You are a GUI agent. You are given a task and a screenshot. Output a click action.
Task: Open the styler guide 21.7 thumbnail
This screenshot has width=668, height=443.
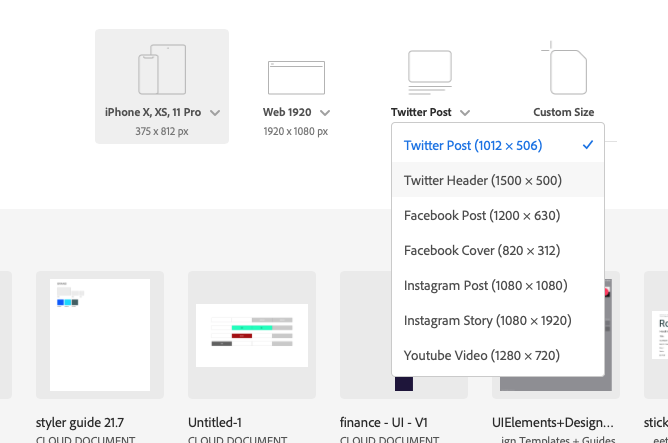pyautogui.click(x=100, y=335)
